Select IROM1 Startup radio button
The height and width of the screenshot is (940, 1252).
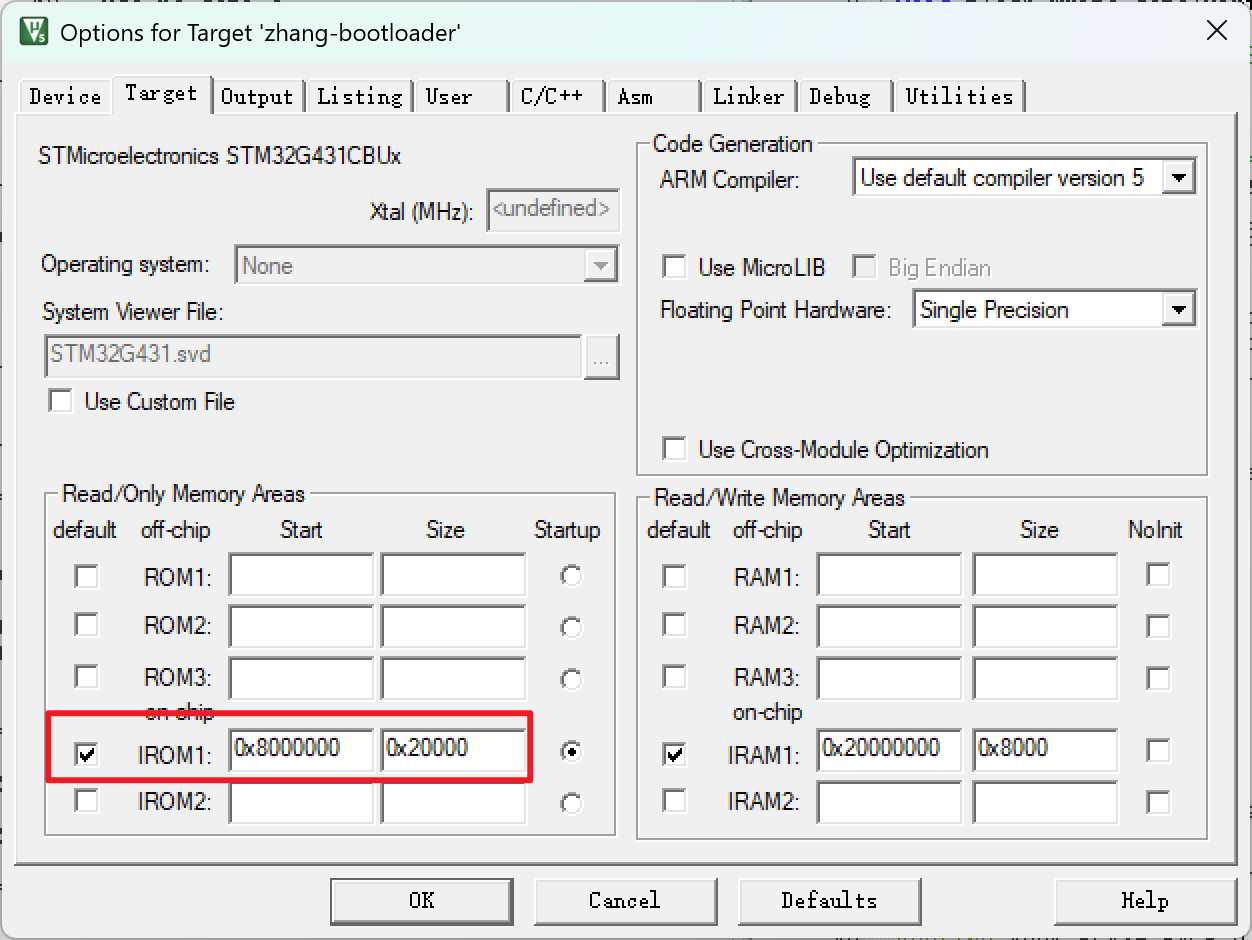point(571,751)
